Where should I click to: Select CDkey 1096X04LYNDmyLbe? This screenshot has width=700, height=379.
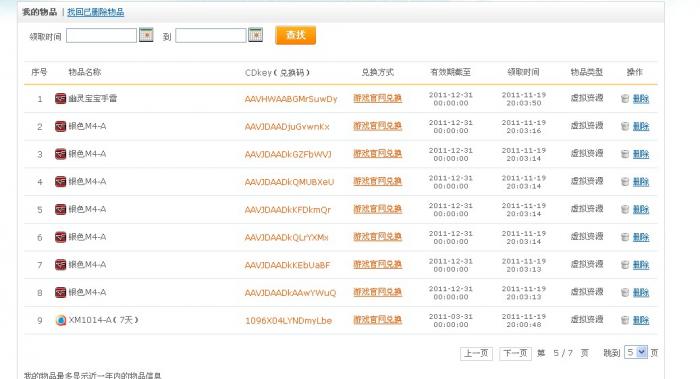click(288, 321)
